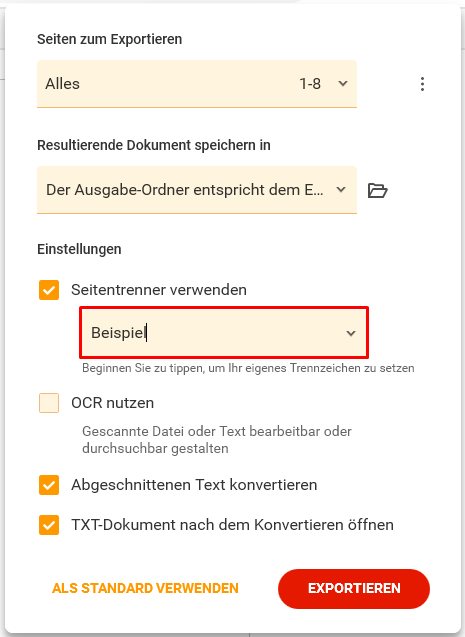Click the Seitentrenner verwenden label text
This screenshot has width=465, height=637.
point(159,290)
